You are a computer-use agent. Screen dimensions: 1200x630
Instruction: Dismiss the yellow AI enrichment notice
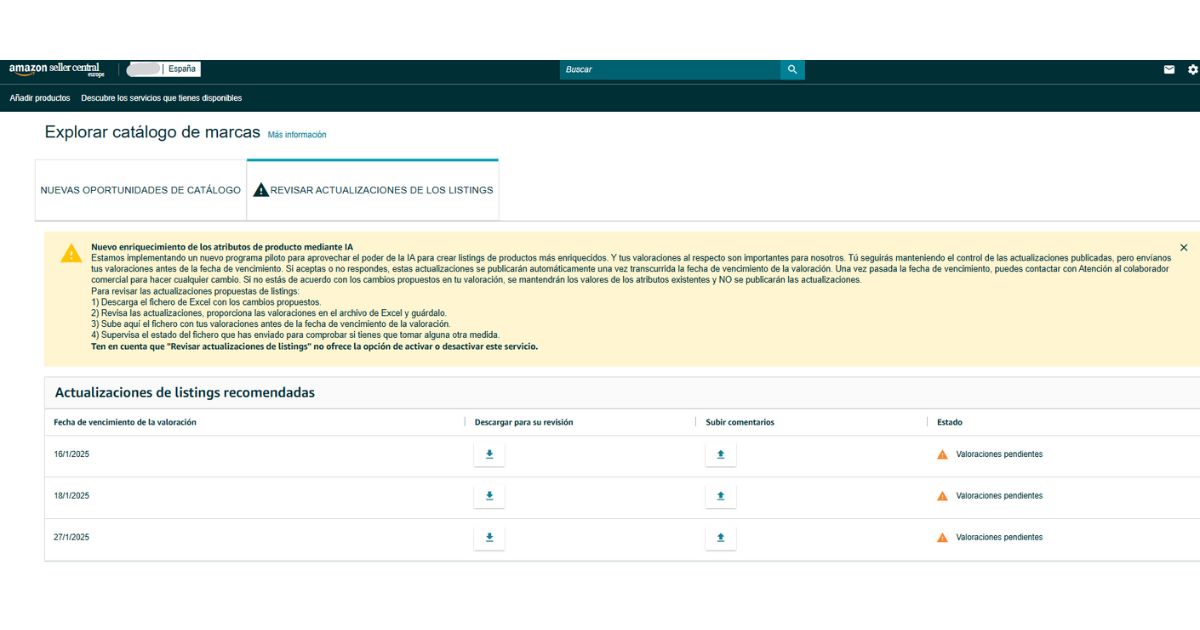1184,247
